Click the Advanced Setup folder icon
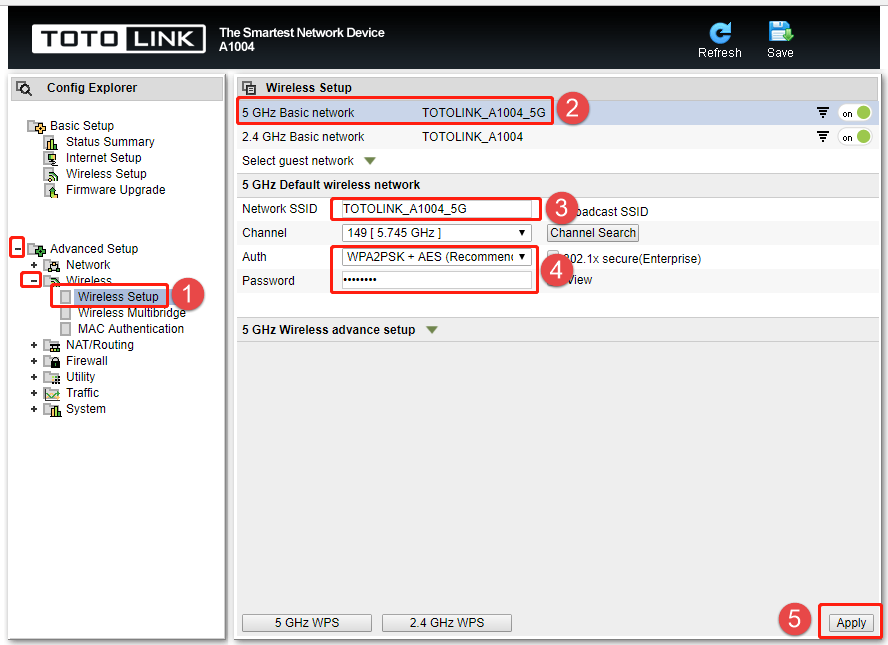The height and width of the screenshot is (645, 888). 37,249
